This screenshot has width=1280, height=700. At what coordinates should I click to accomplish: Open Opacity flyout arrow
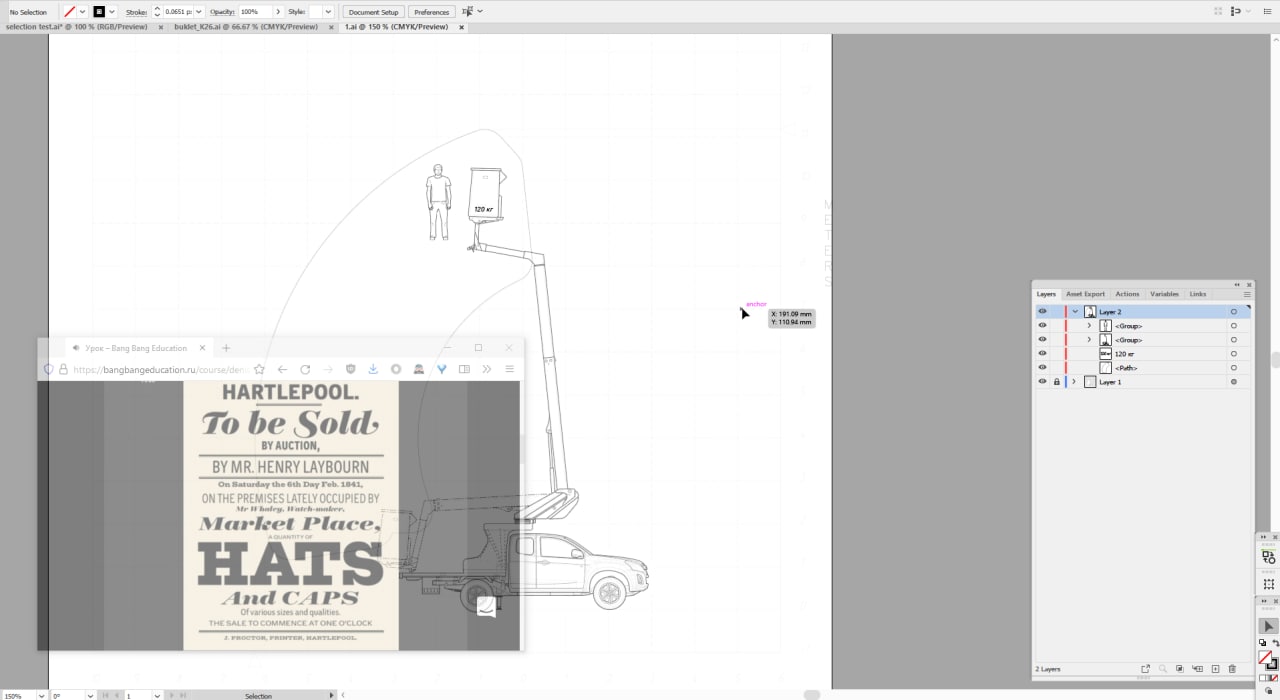(277, 11)
